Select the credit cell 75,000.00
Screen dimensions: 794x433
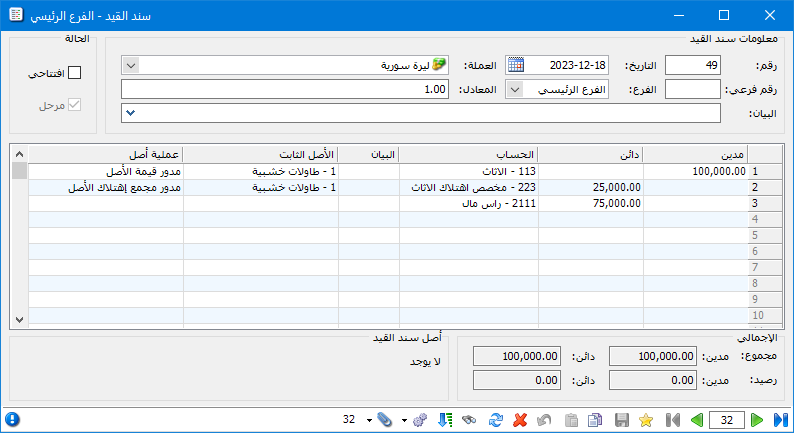pyautogui.click(x=590, y=204)
